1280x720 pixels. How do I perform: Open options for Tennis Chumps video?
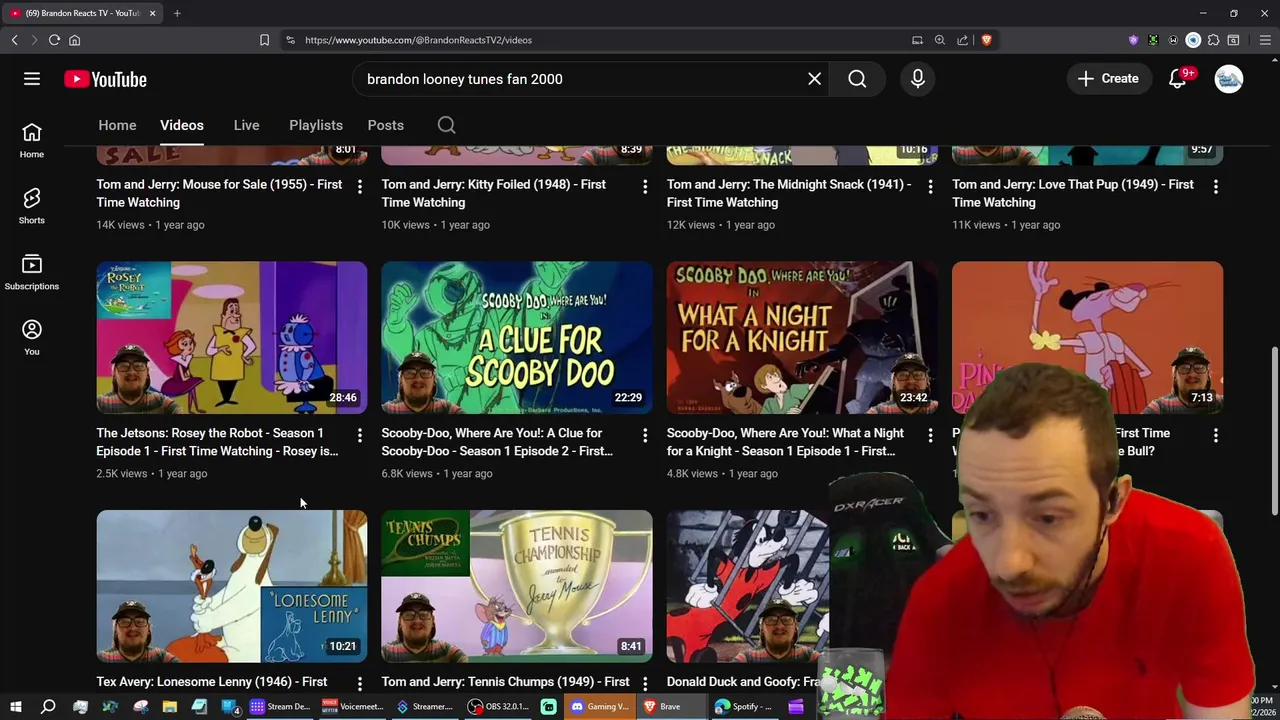[645, 684]
